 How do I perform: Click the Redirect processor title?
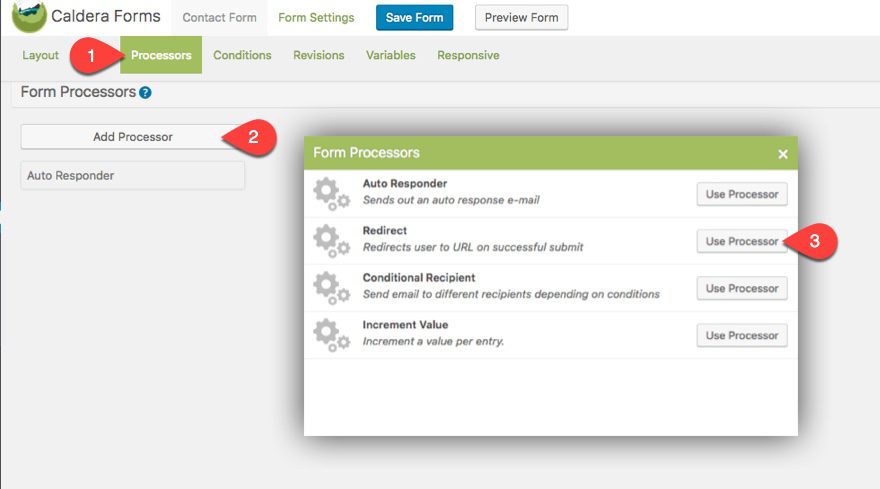tap(384, 231)
